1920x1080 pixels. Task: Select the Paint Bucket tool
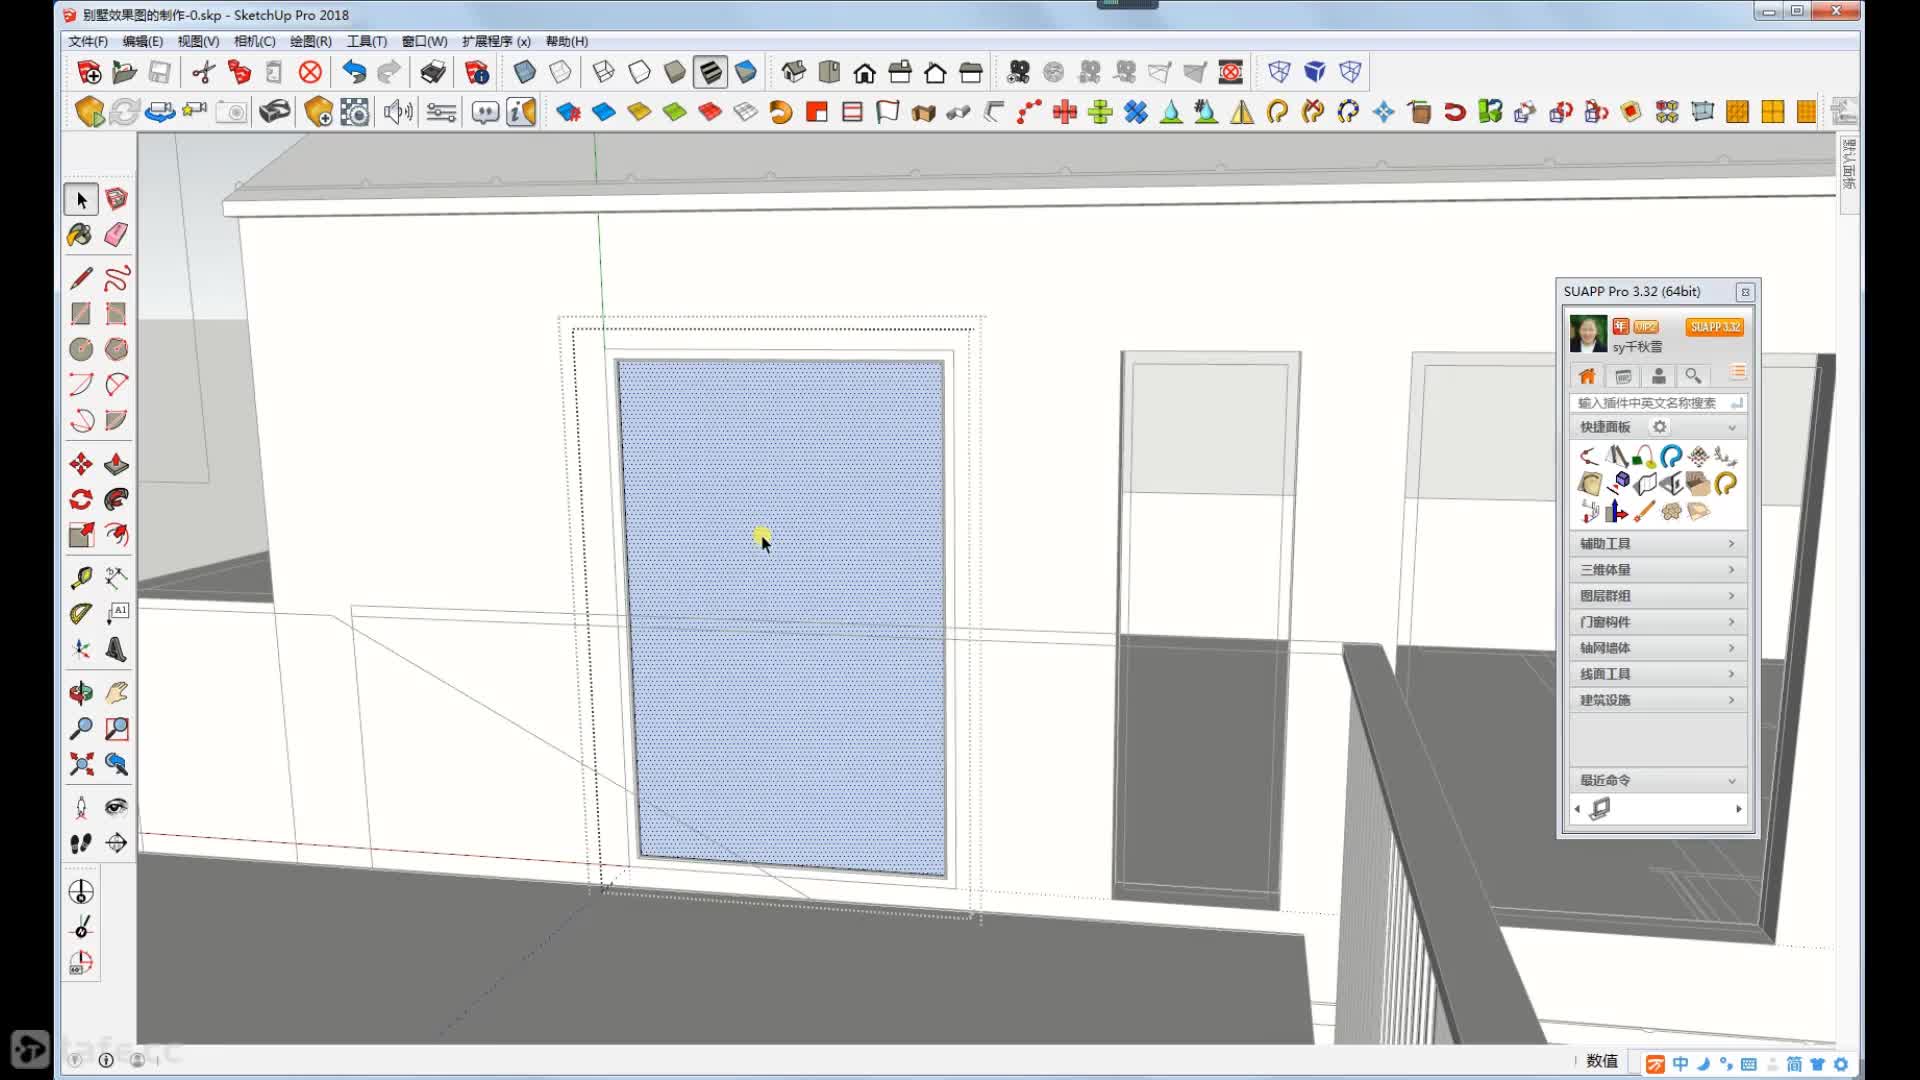coord(80,235)
